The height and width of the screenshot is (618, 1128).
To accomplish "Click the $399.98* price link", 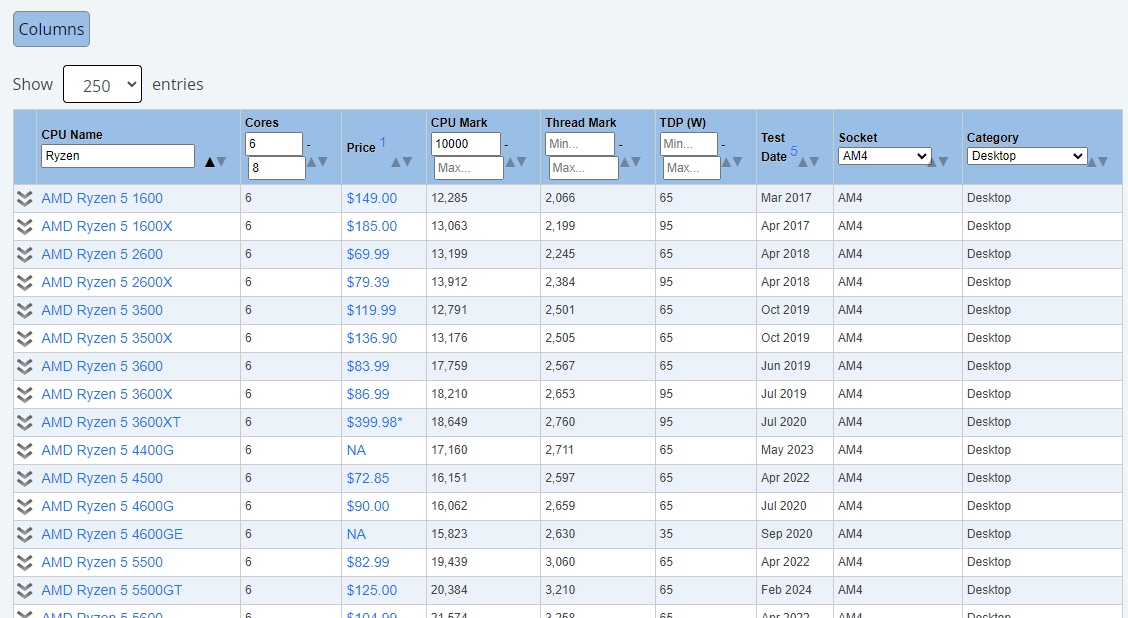I will pyautogui.click(x=375, y=423).
